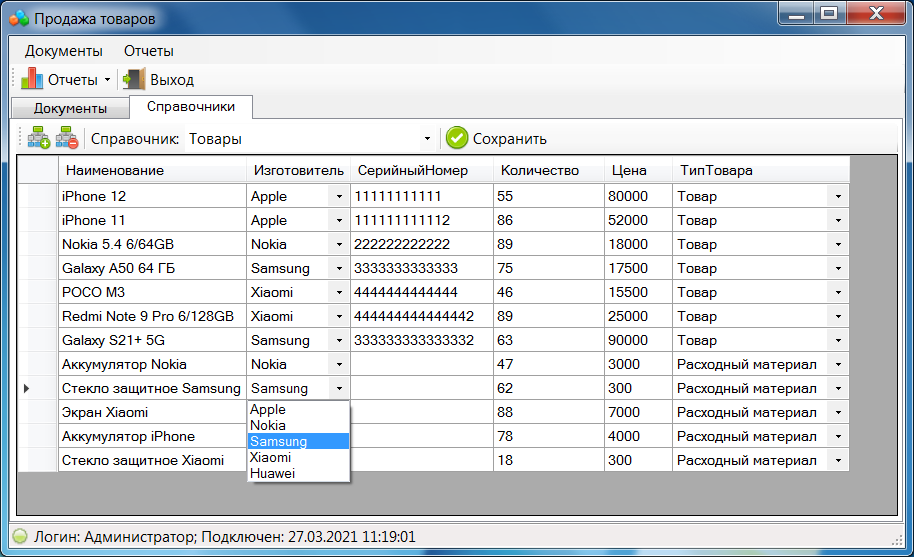
Task: Click the green connection status indicator
Action: tap(20, 536)
